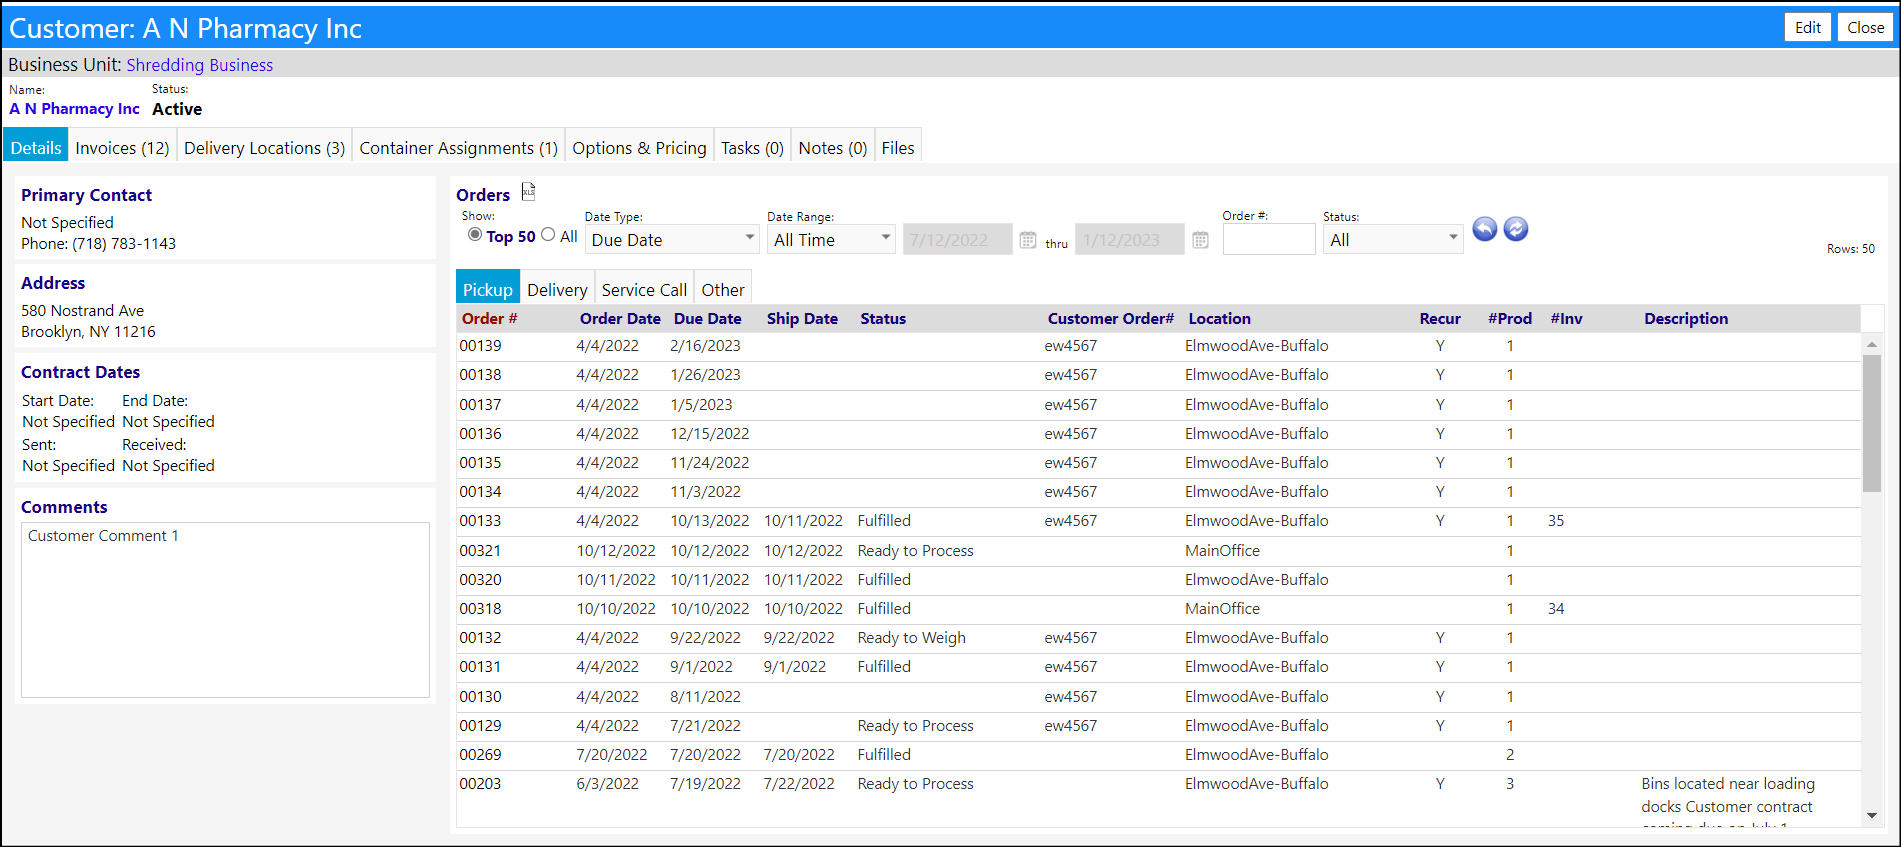Open the Files tab
Screen dimensions: 1901x847
pyautogui.click(x=898, y=147)
